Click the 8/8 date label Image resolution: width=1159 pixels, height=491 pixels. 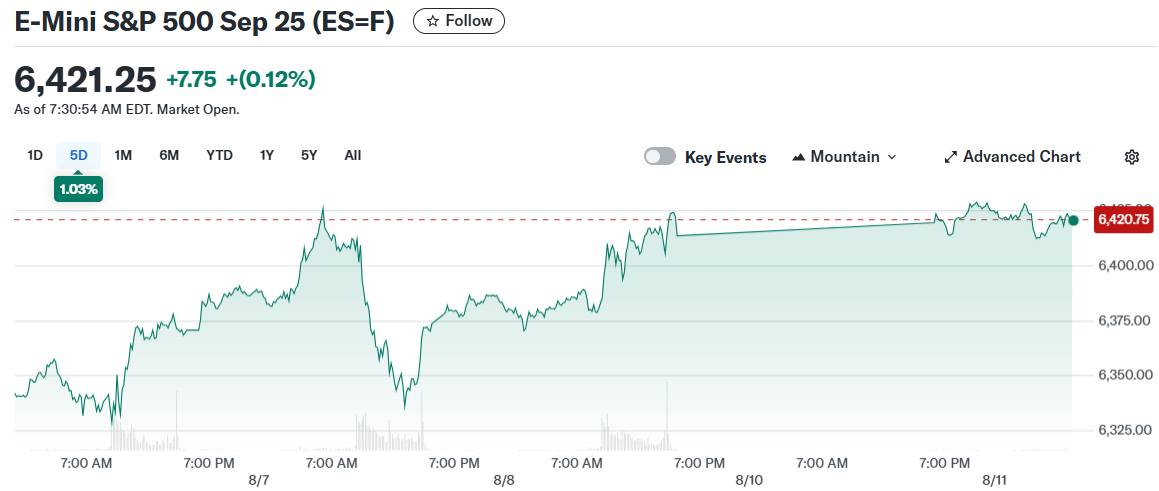503,480
